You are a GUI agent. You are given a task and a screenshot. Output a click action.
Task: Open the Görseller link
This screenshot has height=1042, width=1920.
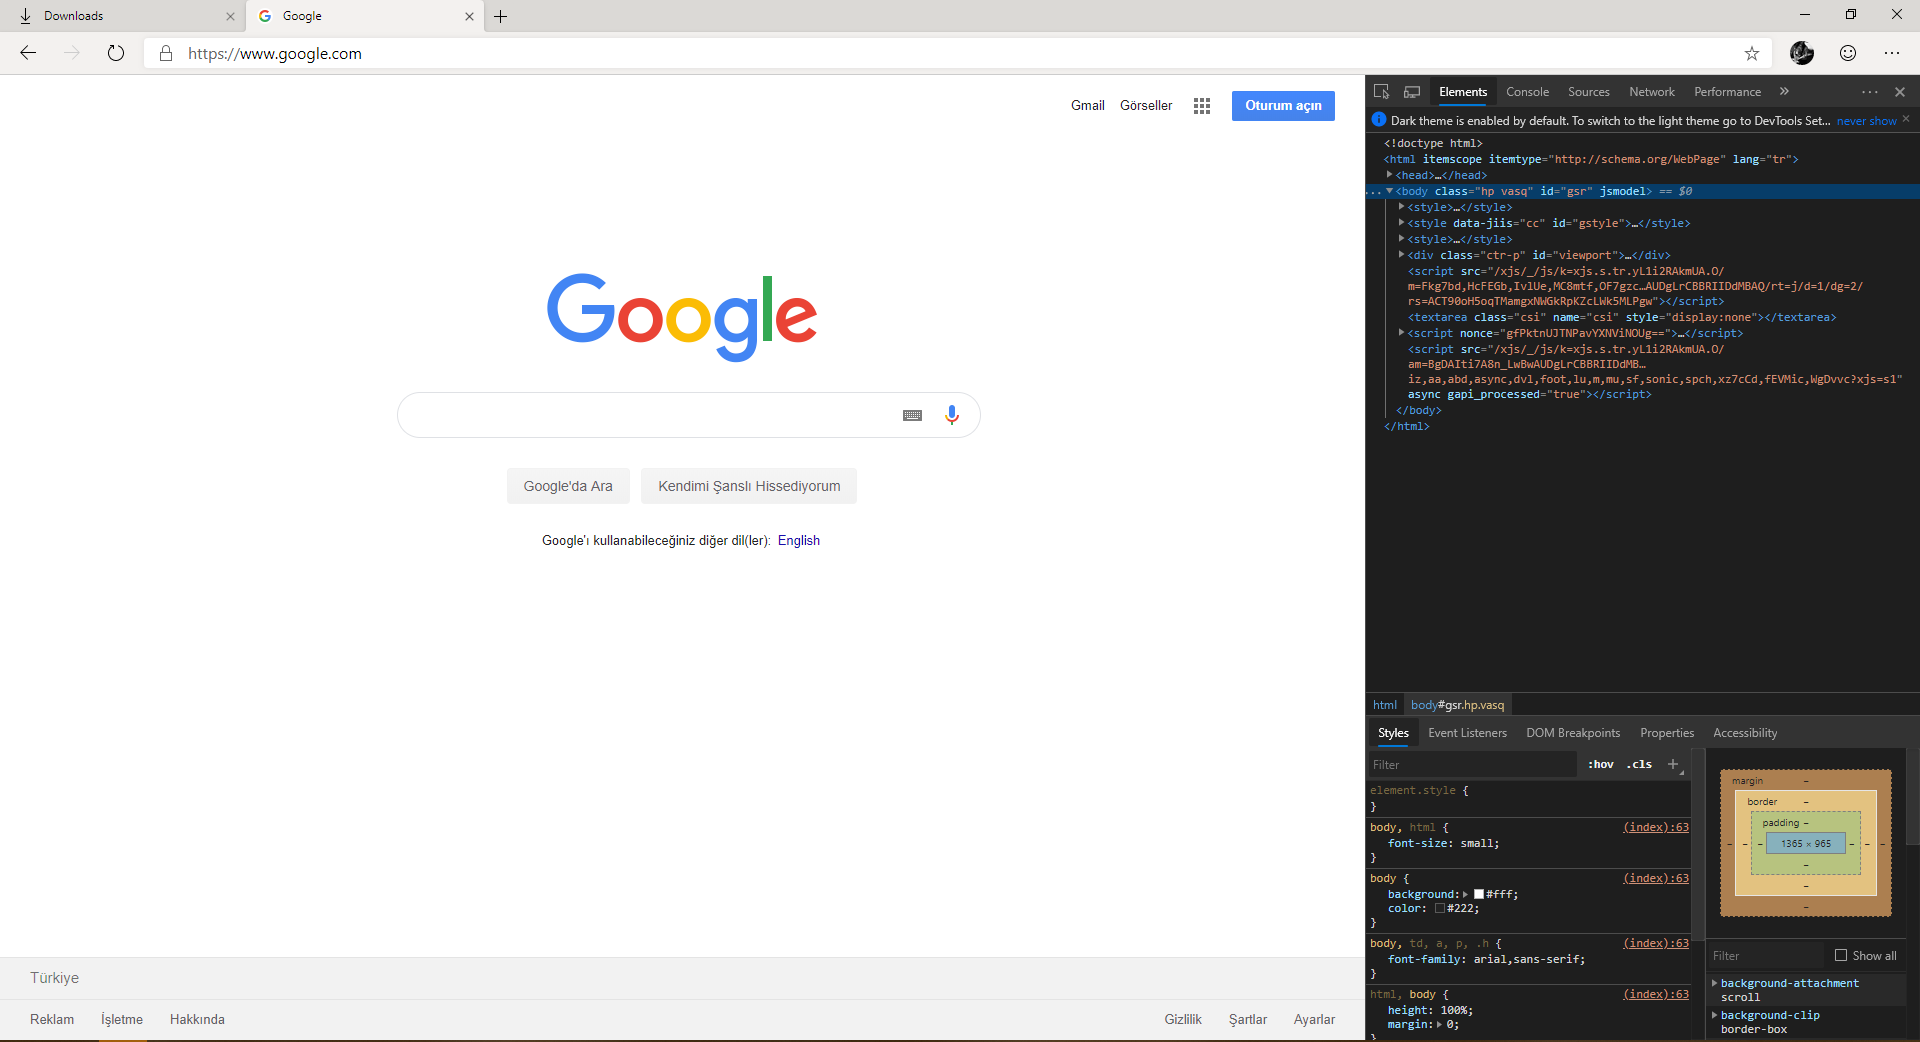point(1146,106)
